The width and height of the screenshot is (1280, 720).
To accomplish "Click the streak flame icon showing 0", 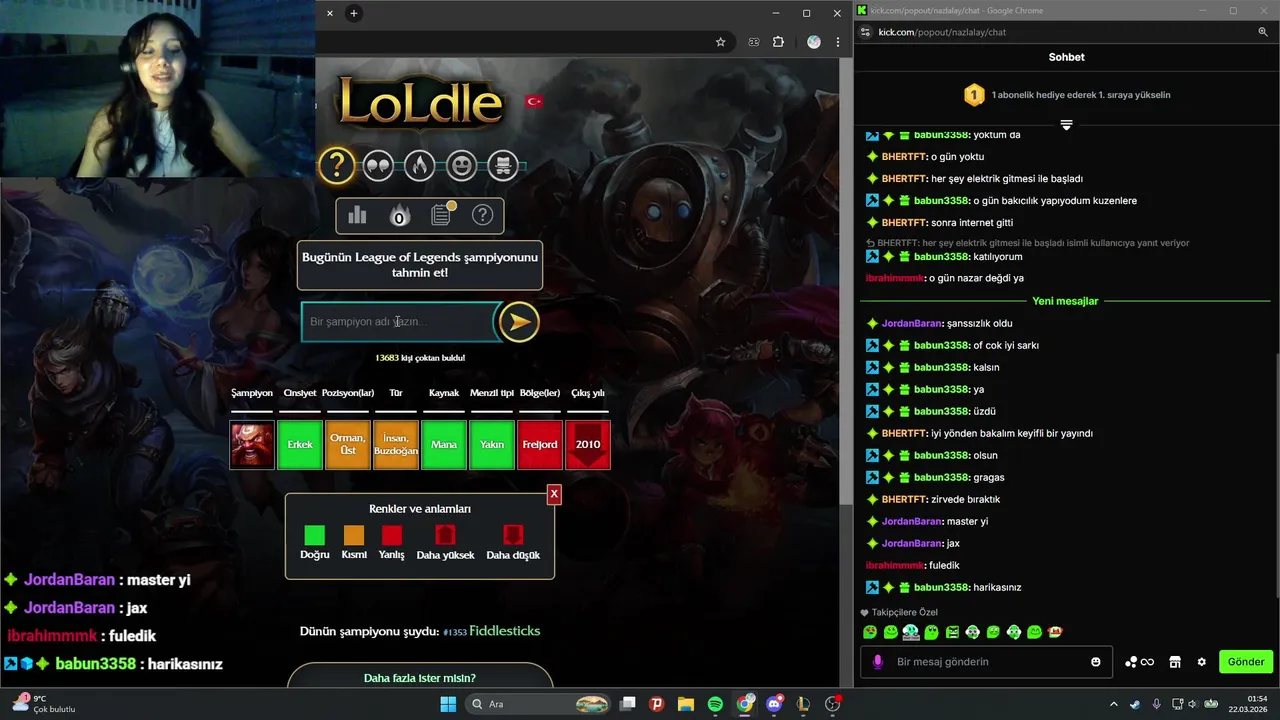I will 399,216.
